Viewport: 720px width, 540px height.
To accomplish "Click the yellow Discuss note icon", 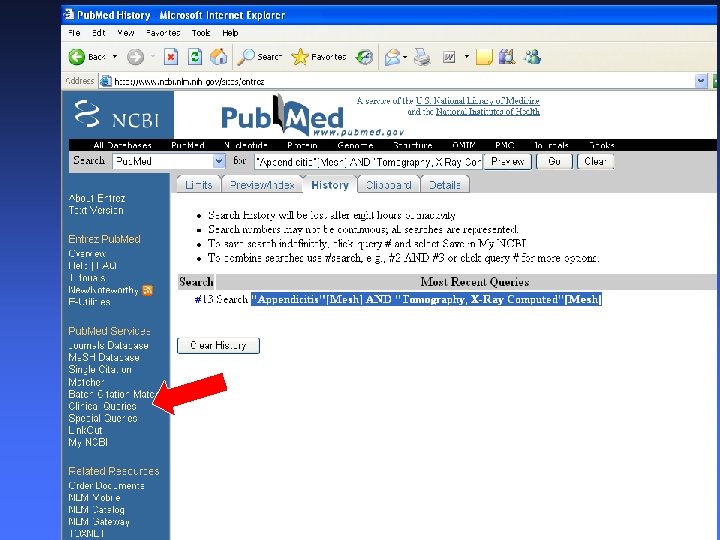I will tap(484, 57).
